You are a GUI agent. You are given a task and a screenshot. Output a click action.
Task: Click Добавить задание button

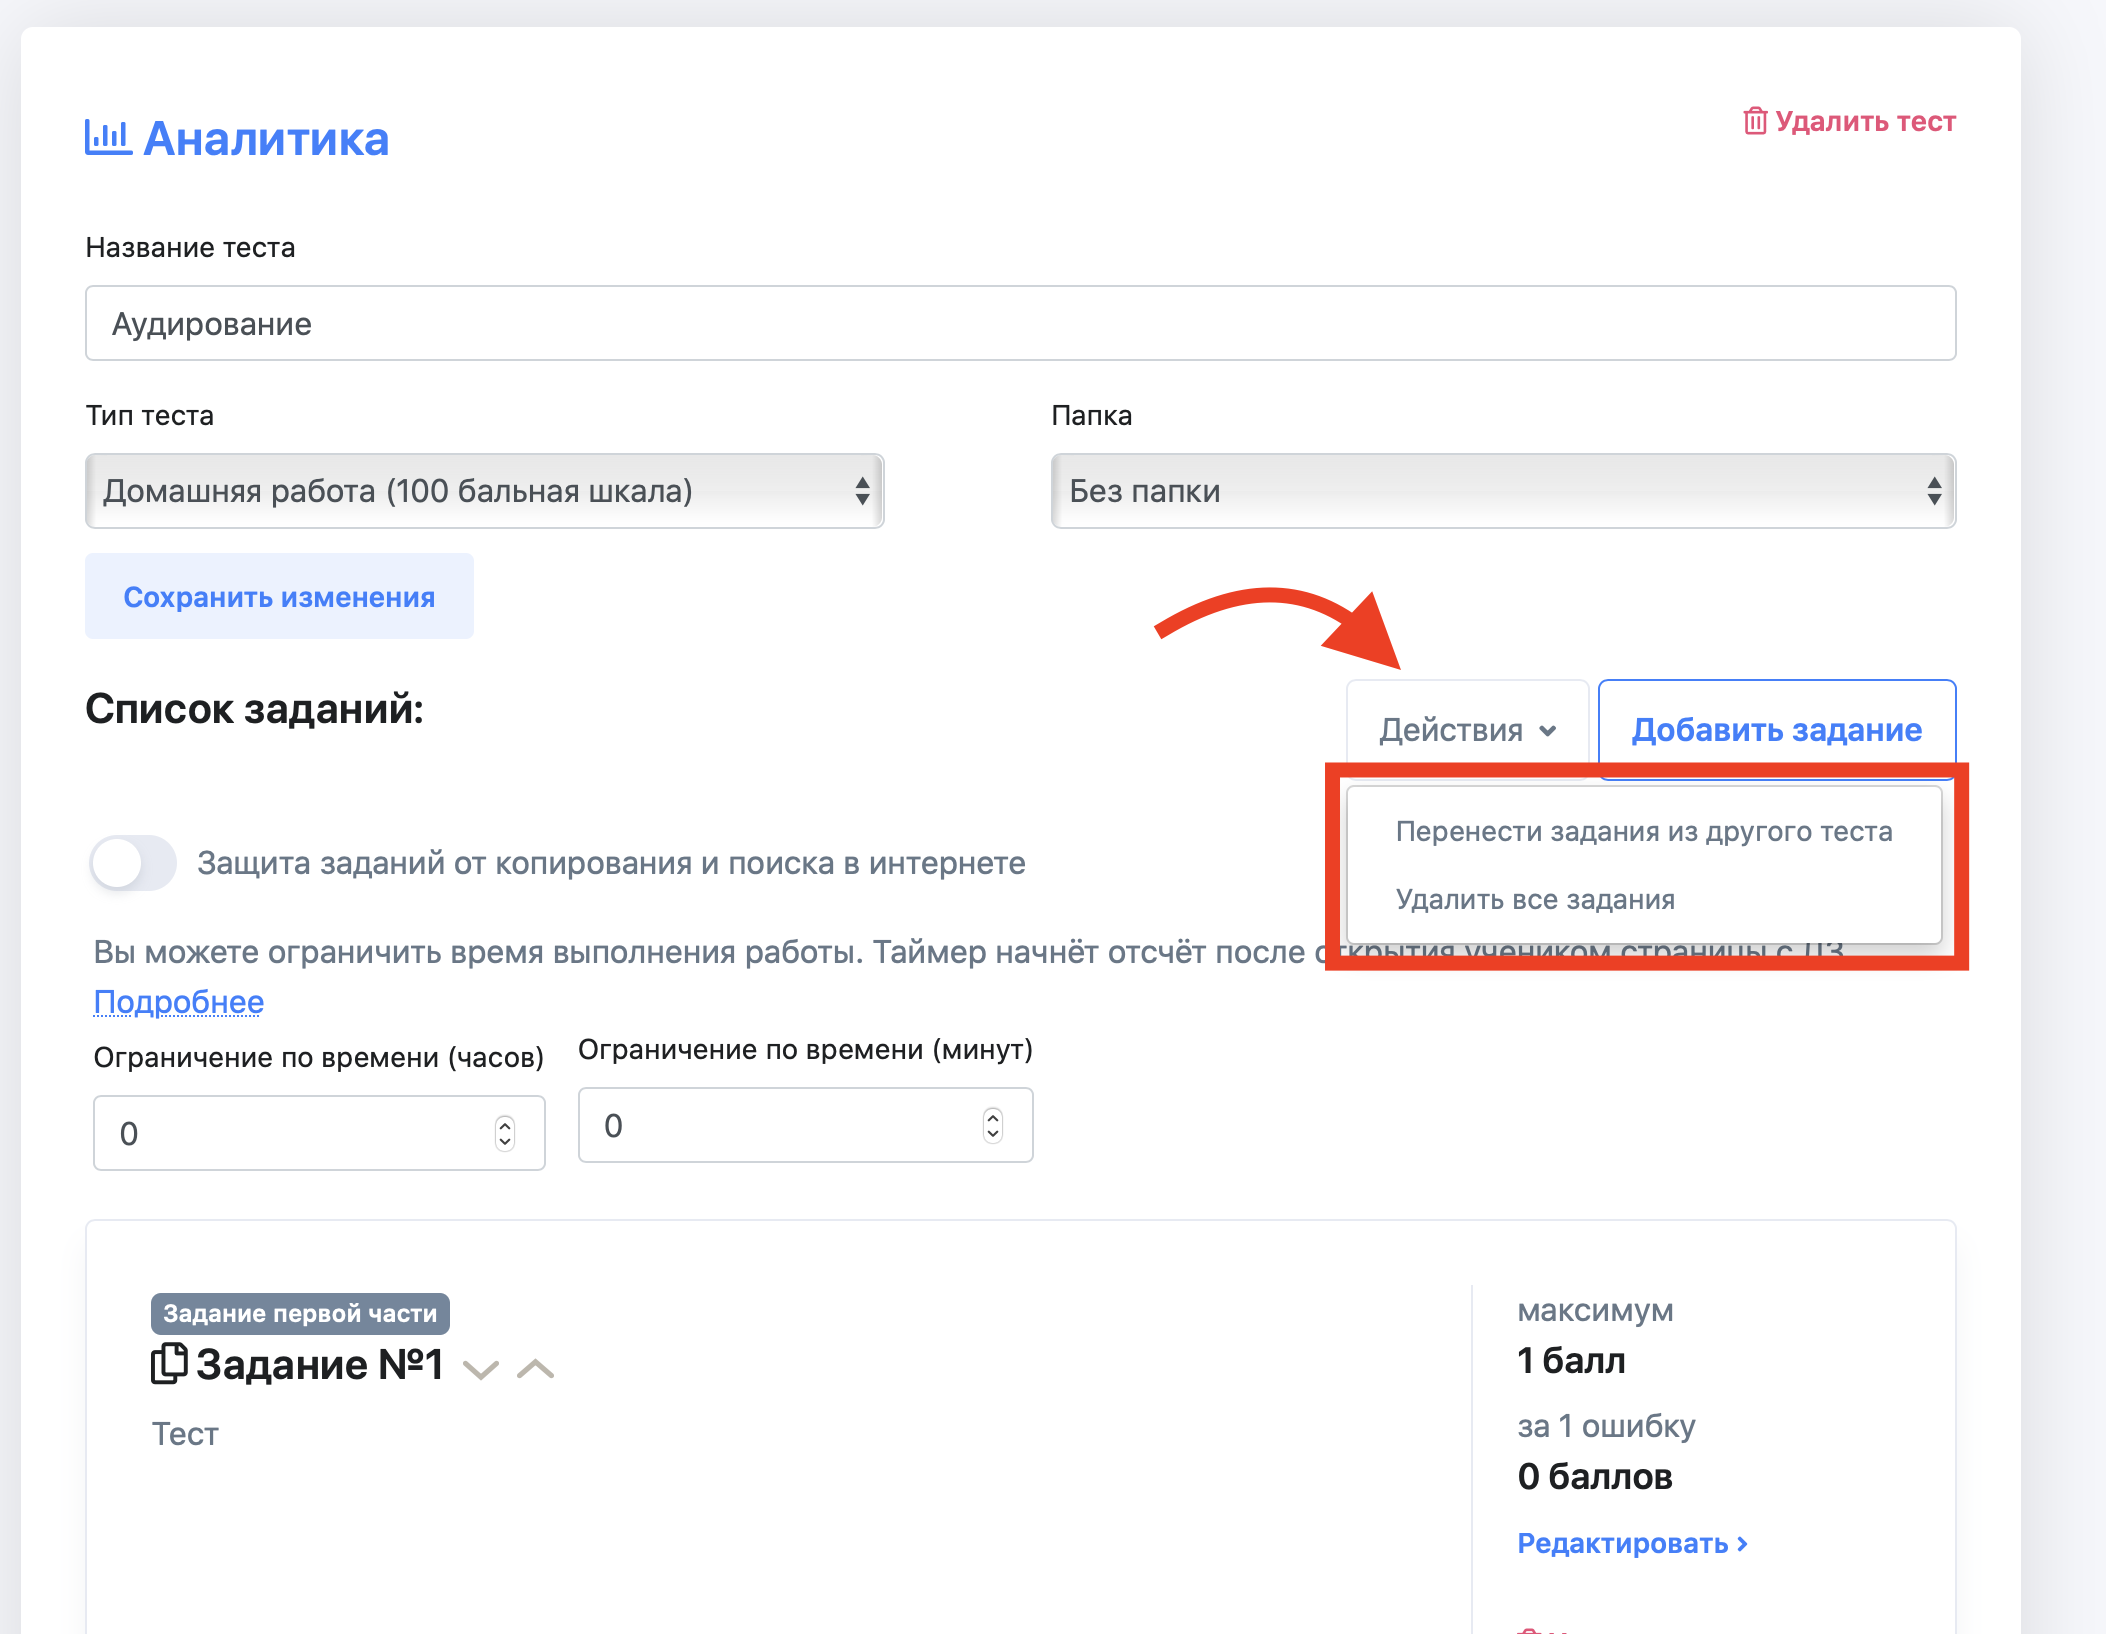(1776, 730)
